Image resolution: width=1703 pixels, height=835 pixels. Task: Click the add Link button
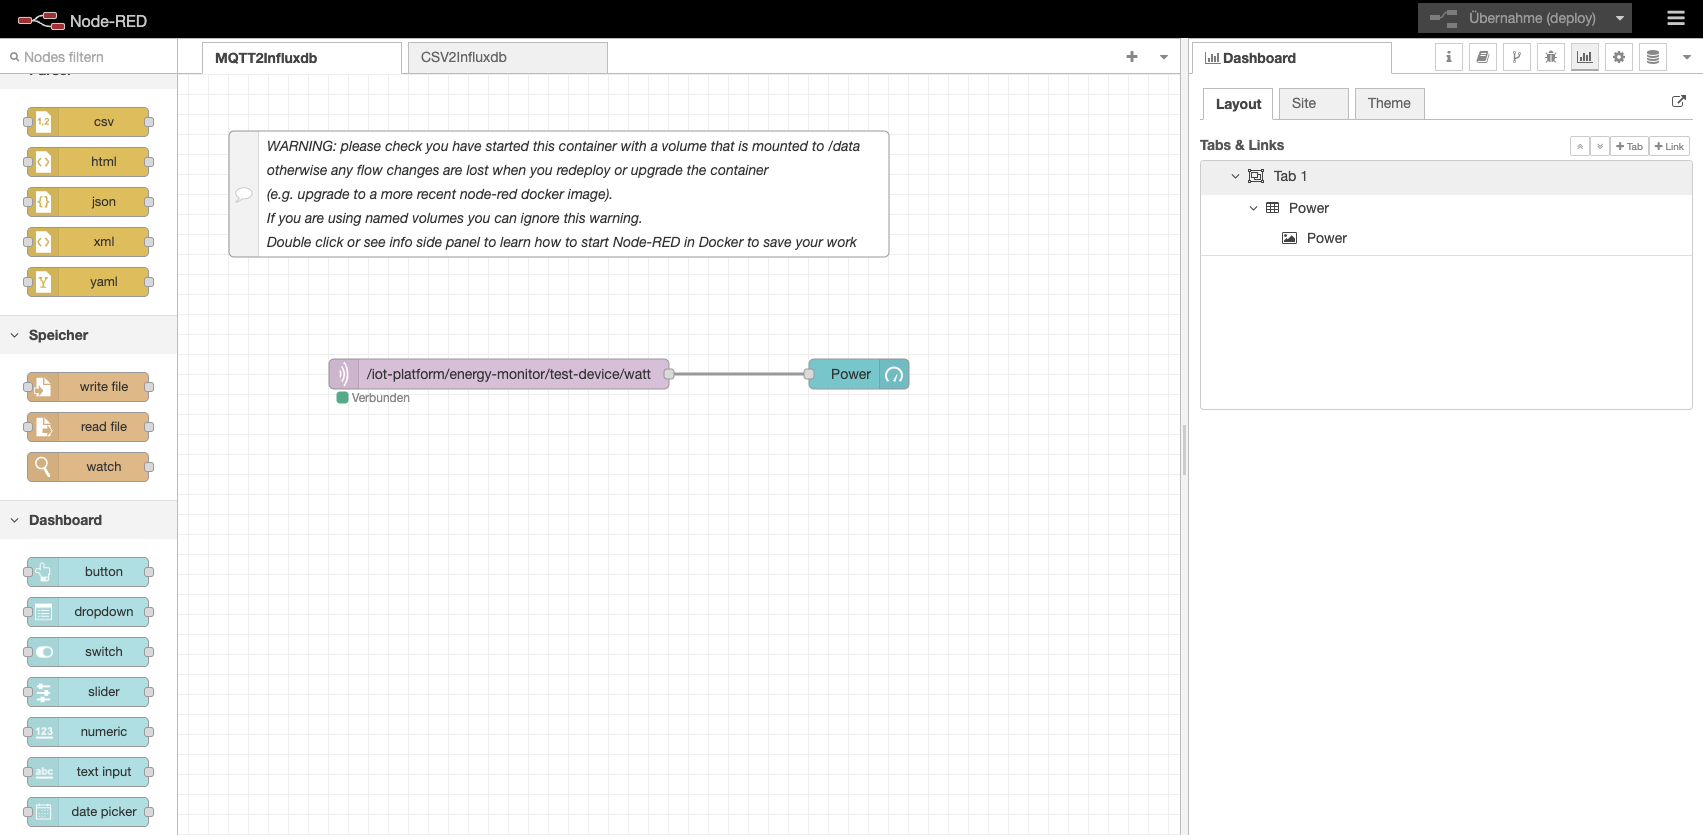tap(1669, 146)
